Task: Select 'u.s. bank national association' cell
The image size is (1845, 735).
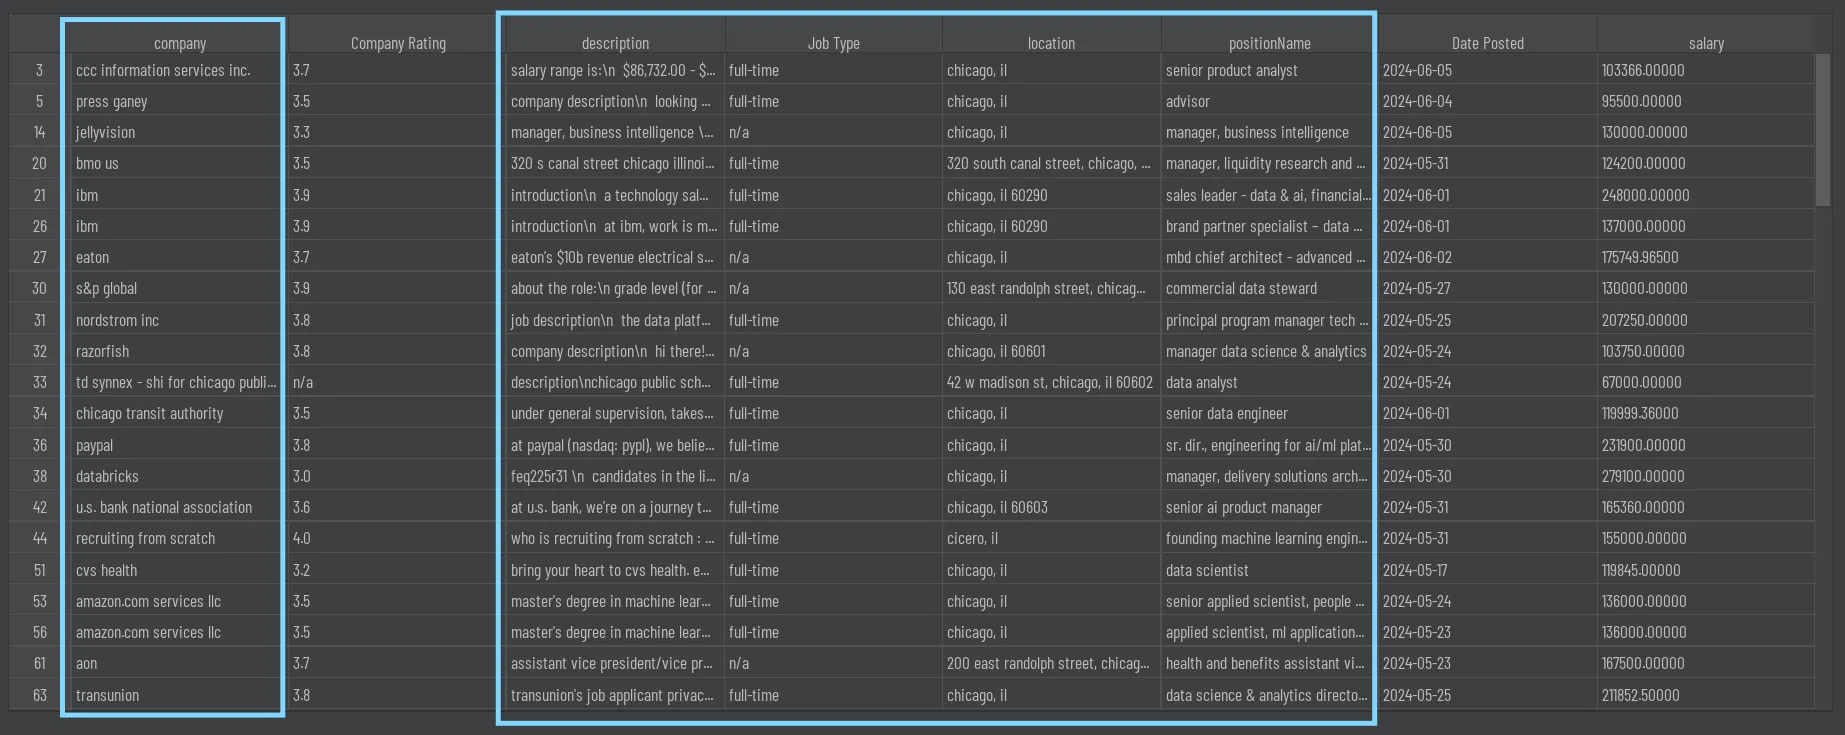Action: [179, 507]
